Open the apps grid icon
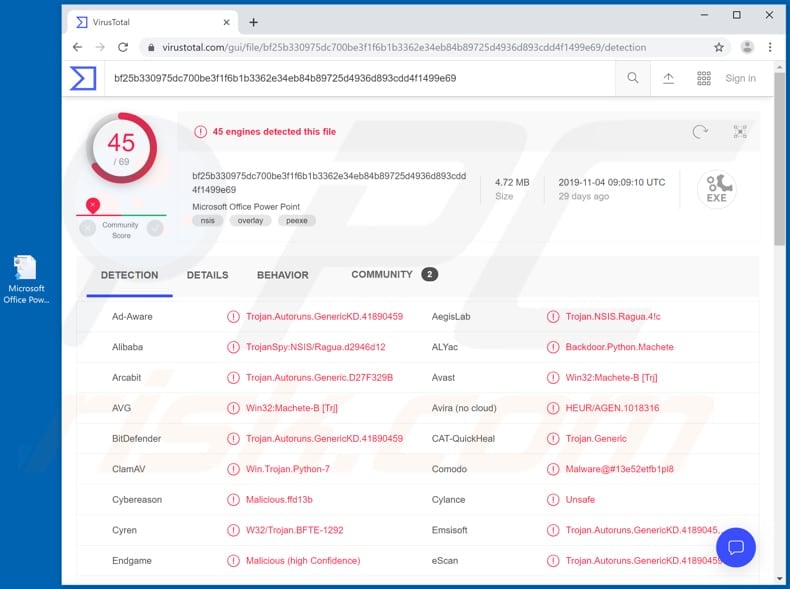Screen dimensions: 790x589 pyautogui.click(x=704, y=78)
